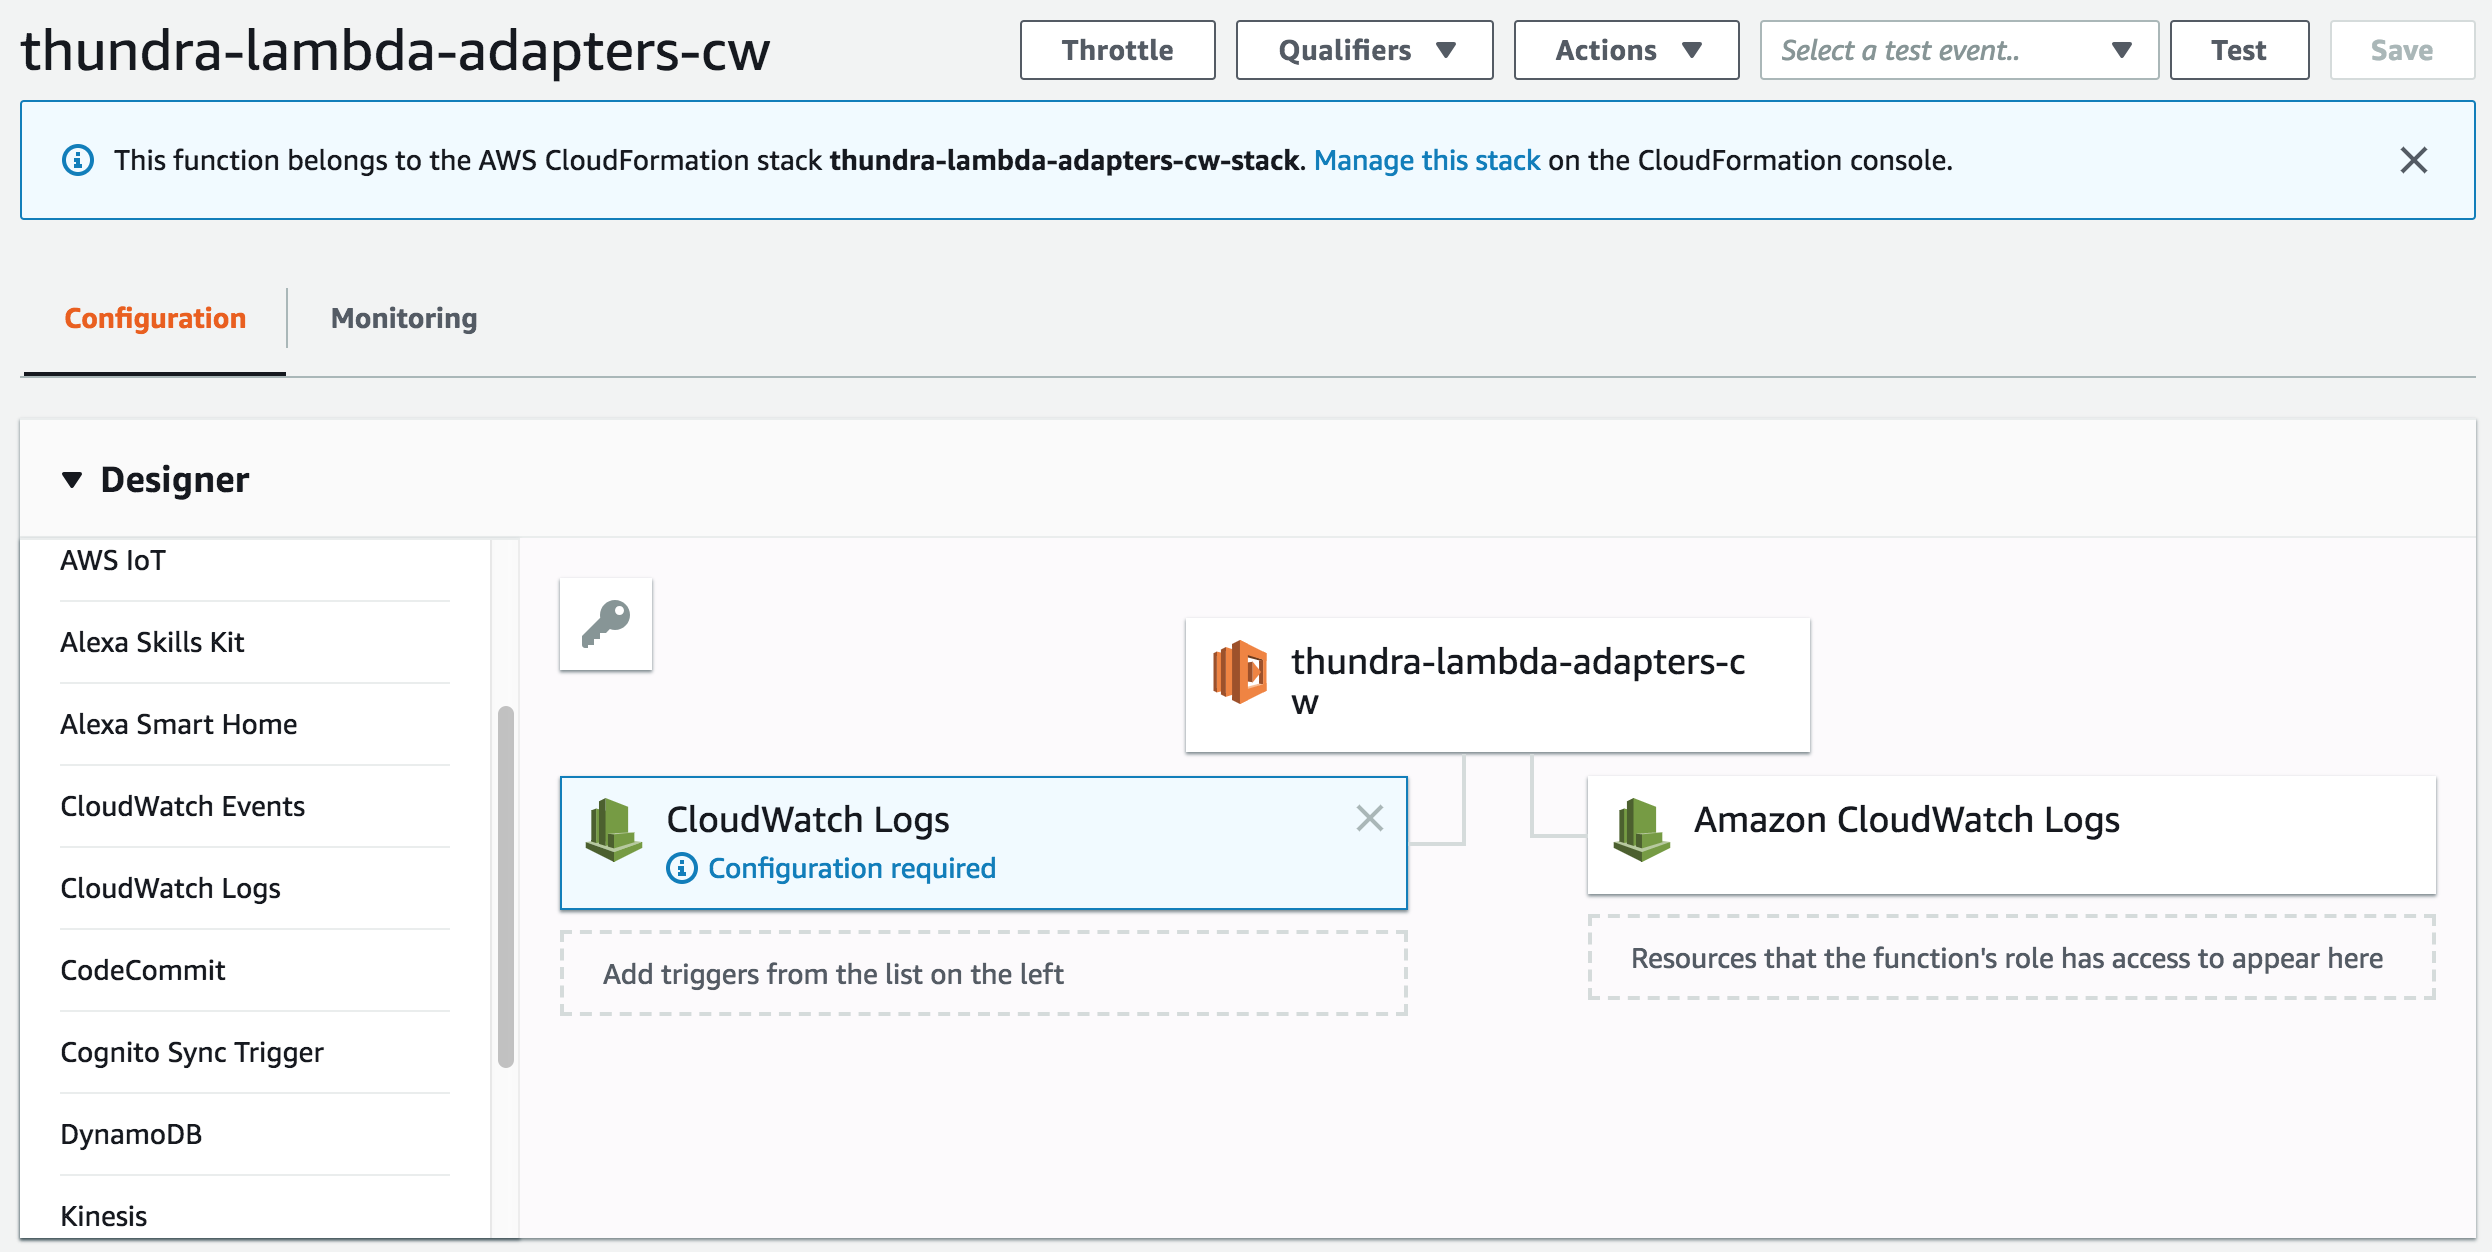Open the Select a test event dropdown
This screenshot has width=2492, height=1252.
(x=1959, y=50)
